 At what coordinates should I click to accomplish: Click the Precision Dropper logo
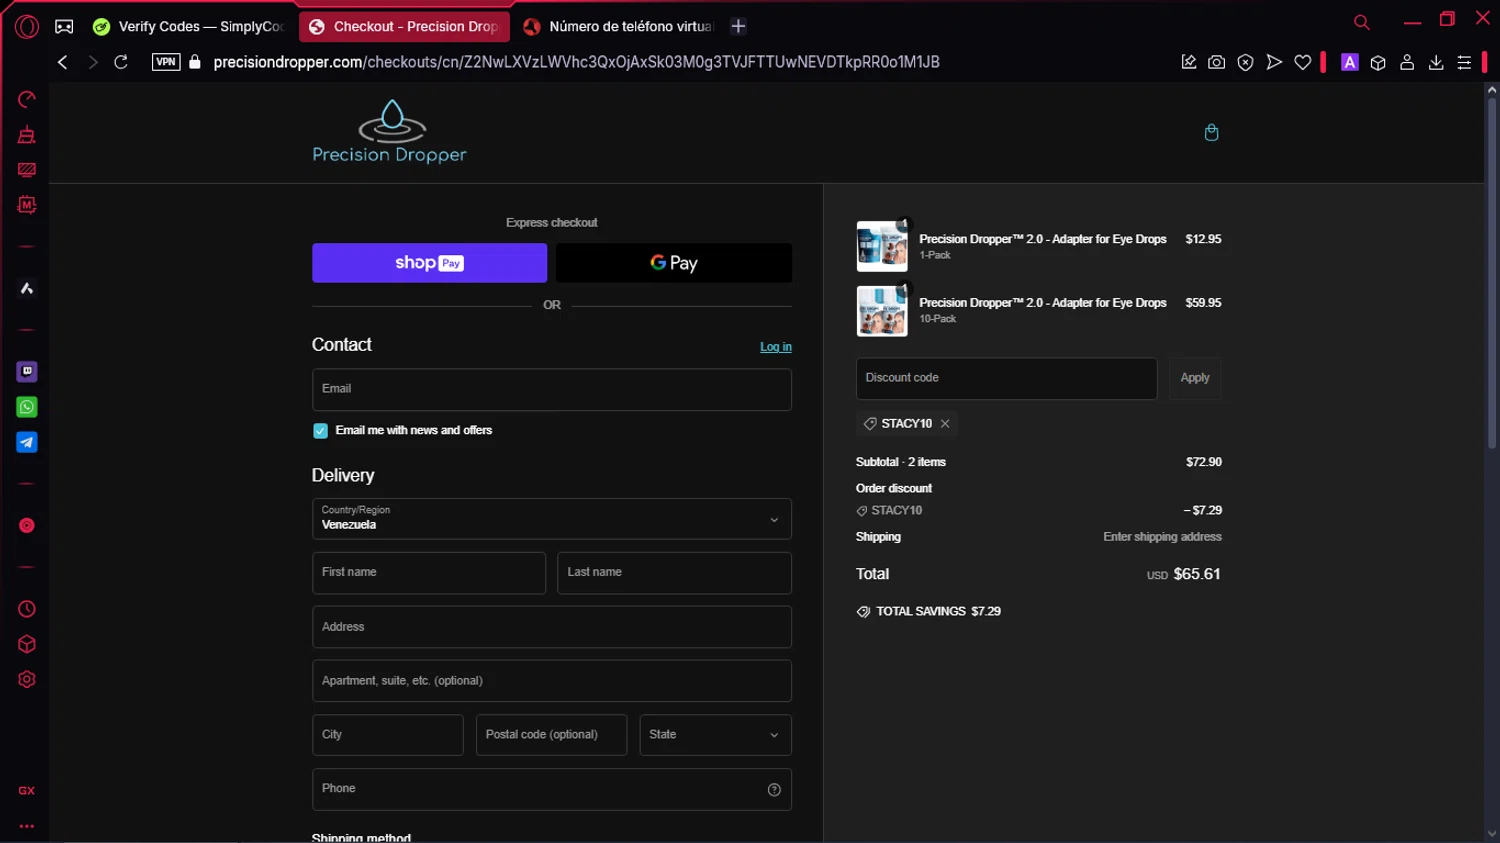point(390,131)
